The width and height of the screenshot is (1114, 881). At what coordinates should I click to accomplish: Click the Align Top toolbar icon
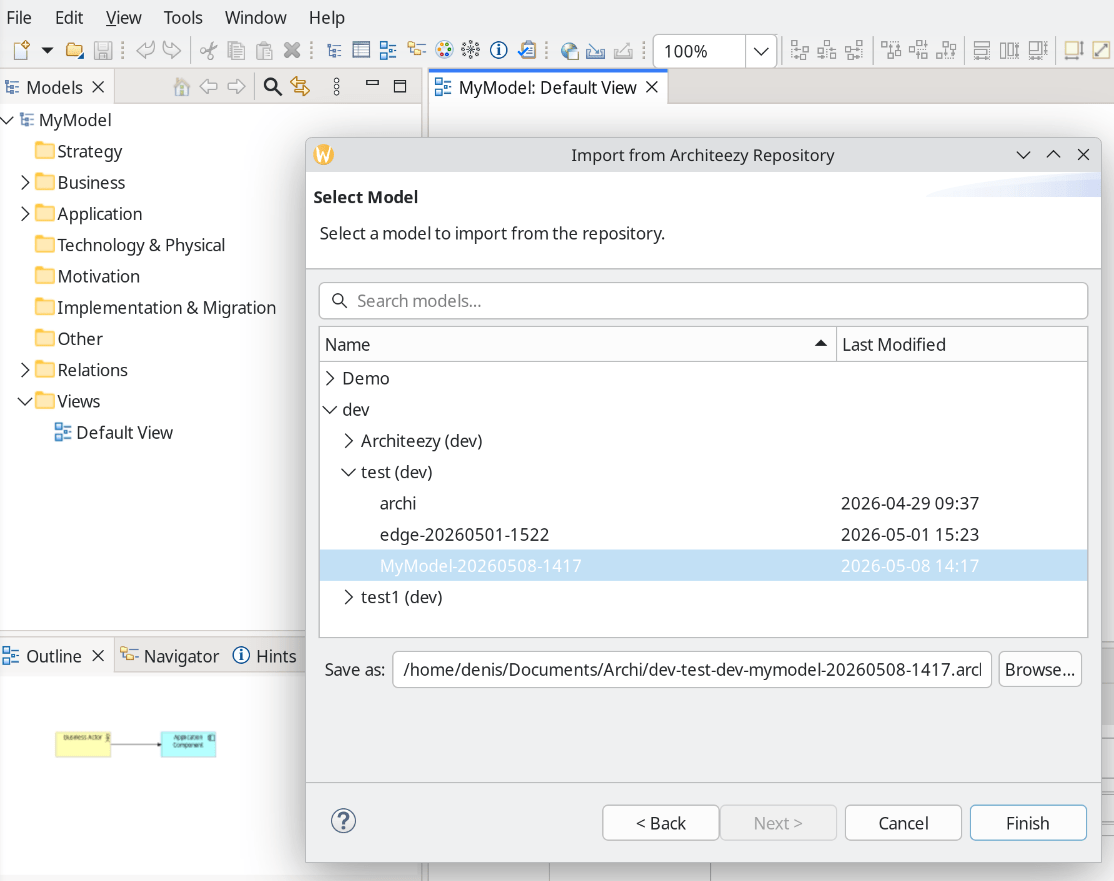891,50
